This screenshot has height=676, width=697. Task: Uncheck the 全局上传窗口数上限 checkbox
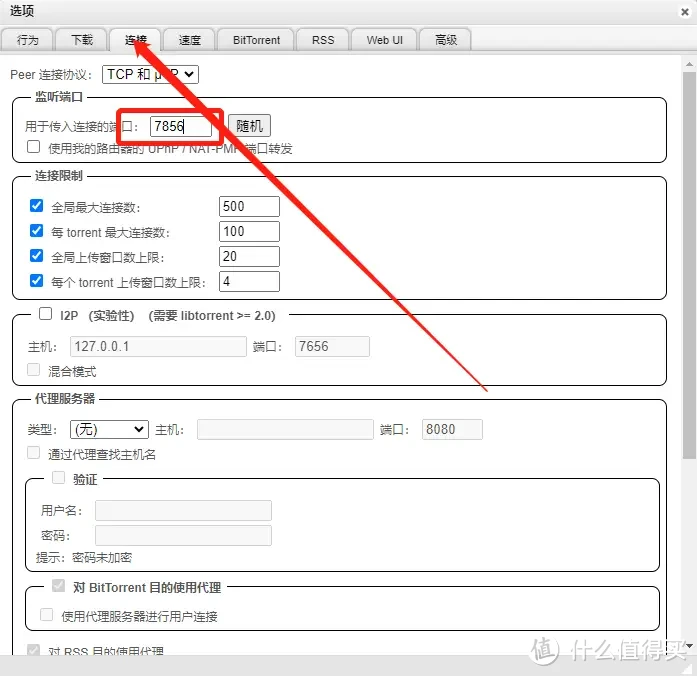coord(36,256)
